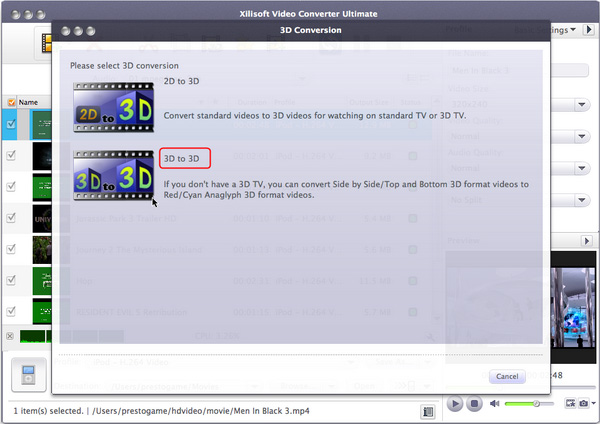Stop the preview playback
The width and height of the screenshot is (600, 424).
click(474, 403)
